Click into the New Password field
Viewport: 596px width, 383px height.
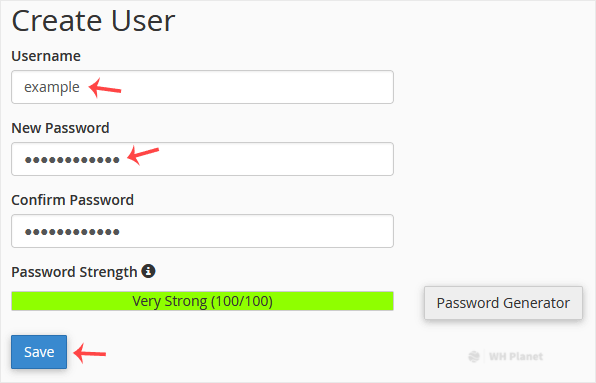[x=202, y=159]
